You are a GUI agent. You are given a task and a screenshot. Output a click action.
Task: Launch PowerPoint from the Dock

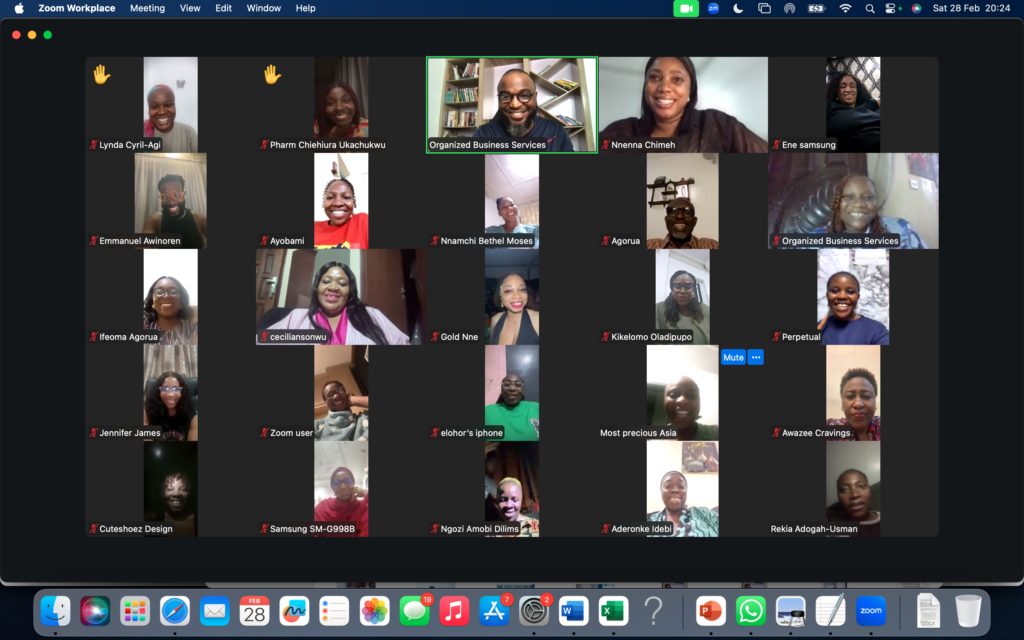(710, 610)
